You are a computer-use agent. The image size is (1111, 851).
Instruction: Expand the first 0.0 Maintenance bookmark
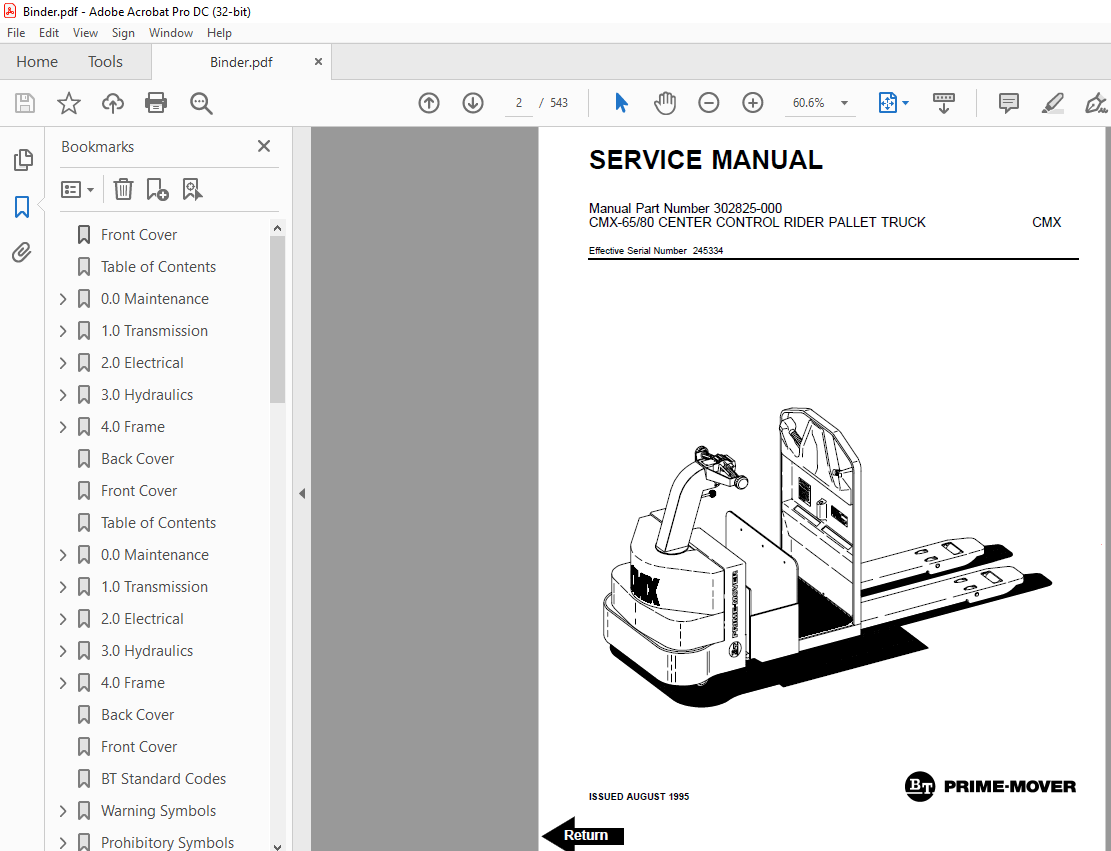63,299
